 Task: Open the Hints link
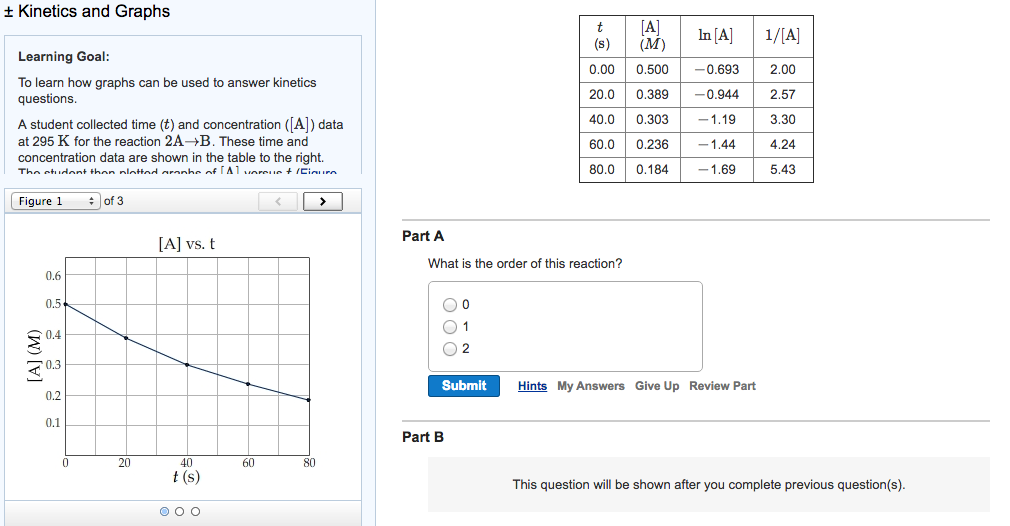[532, 386]
